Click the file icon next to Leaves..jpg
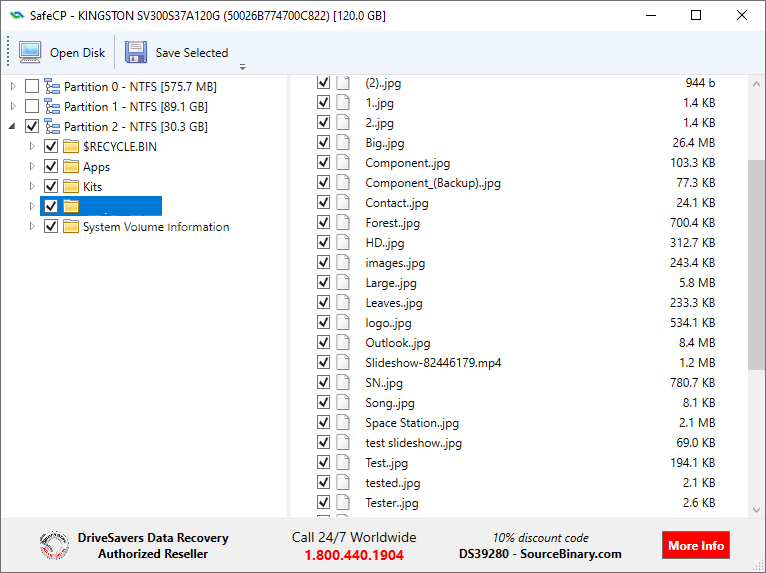The height and width of the screenshot is (573, 766). coord(343,302)
